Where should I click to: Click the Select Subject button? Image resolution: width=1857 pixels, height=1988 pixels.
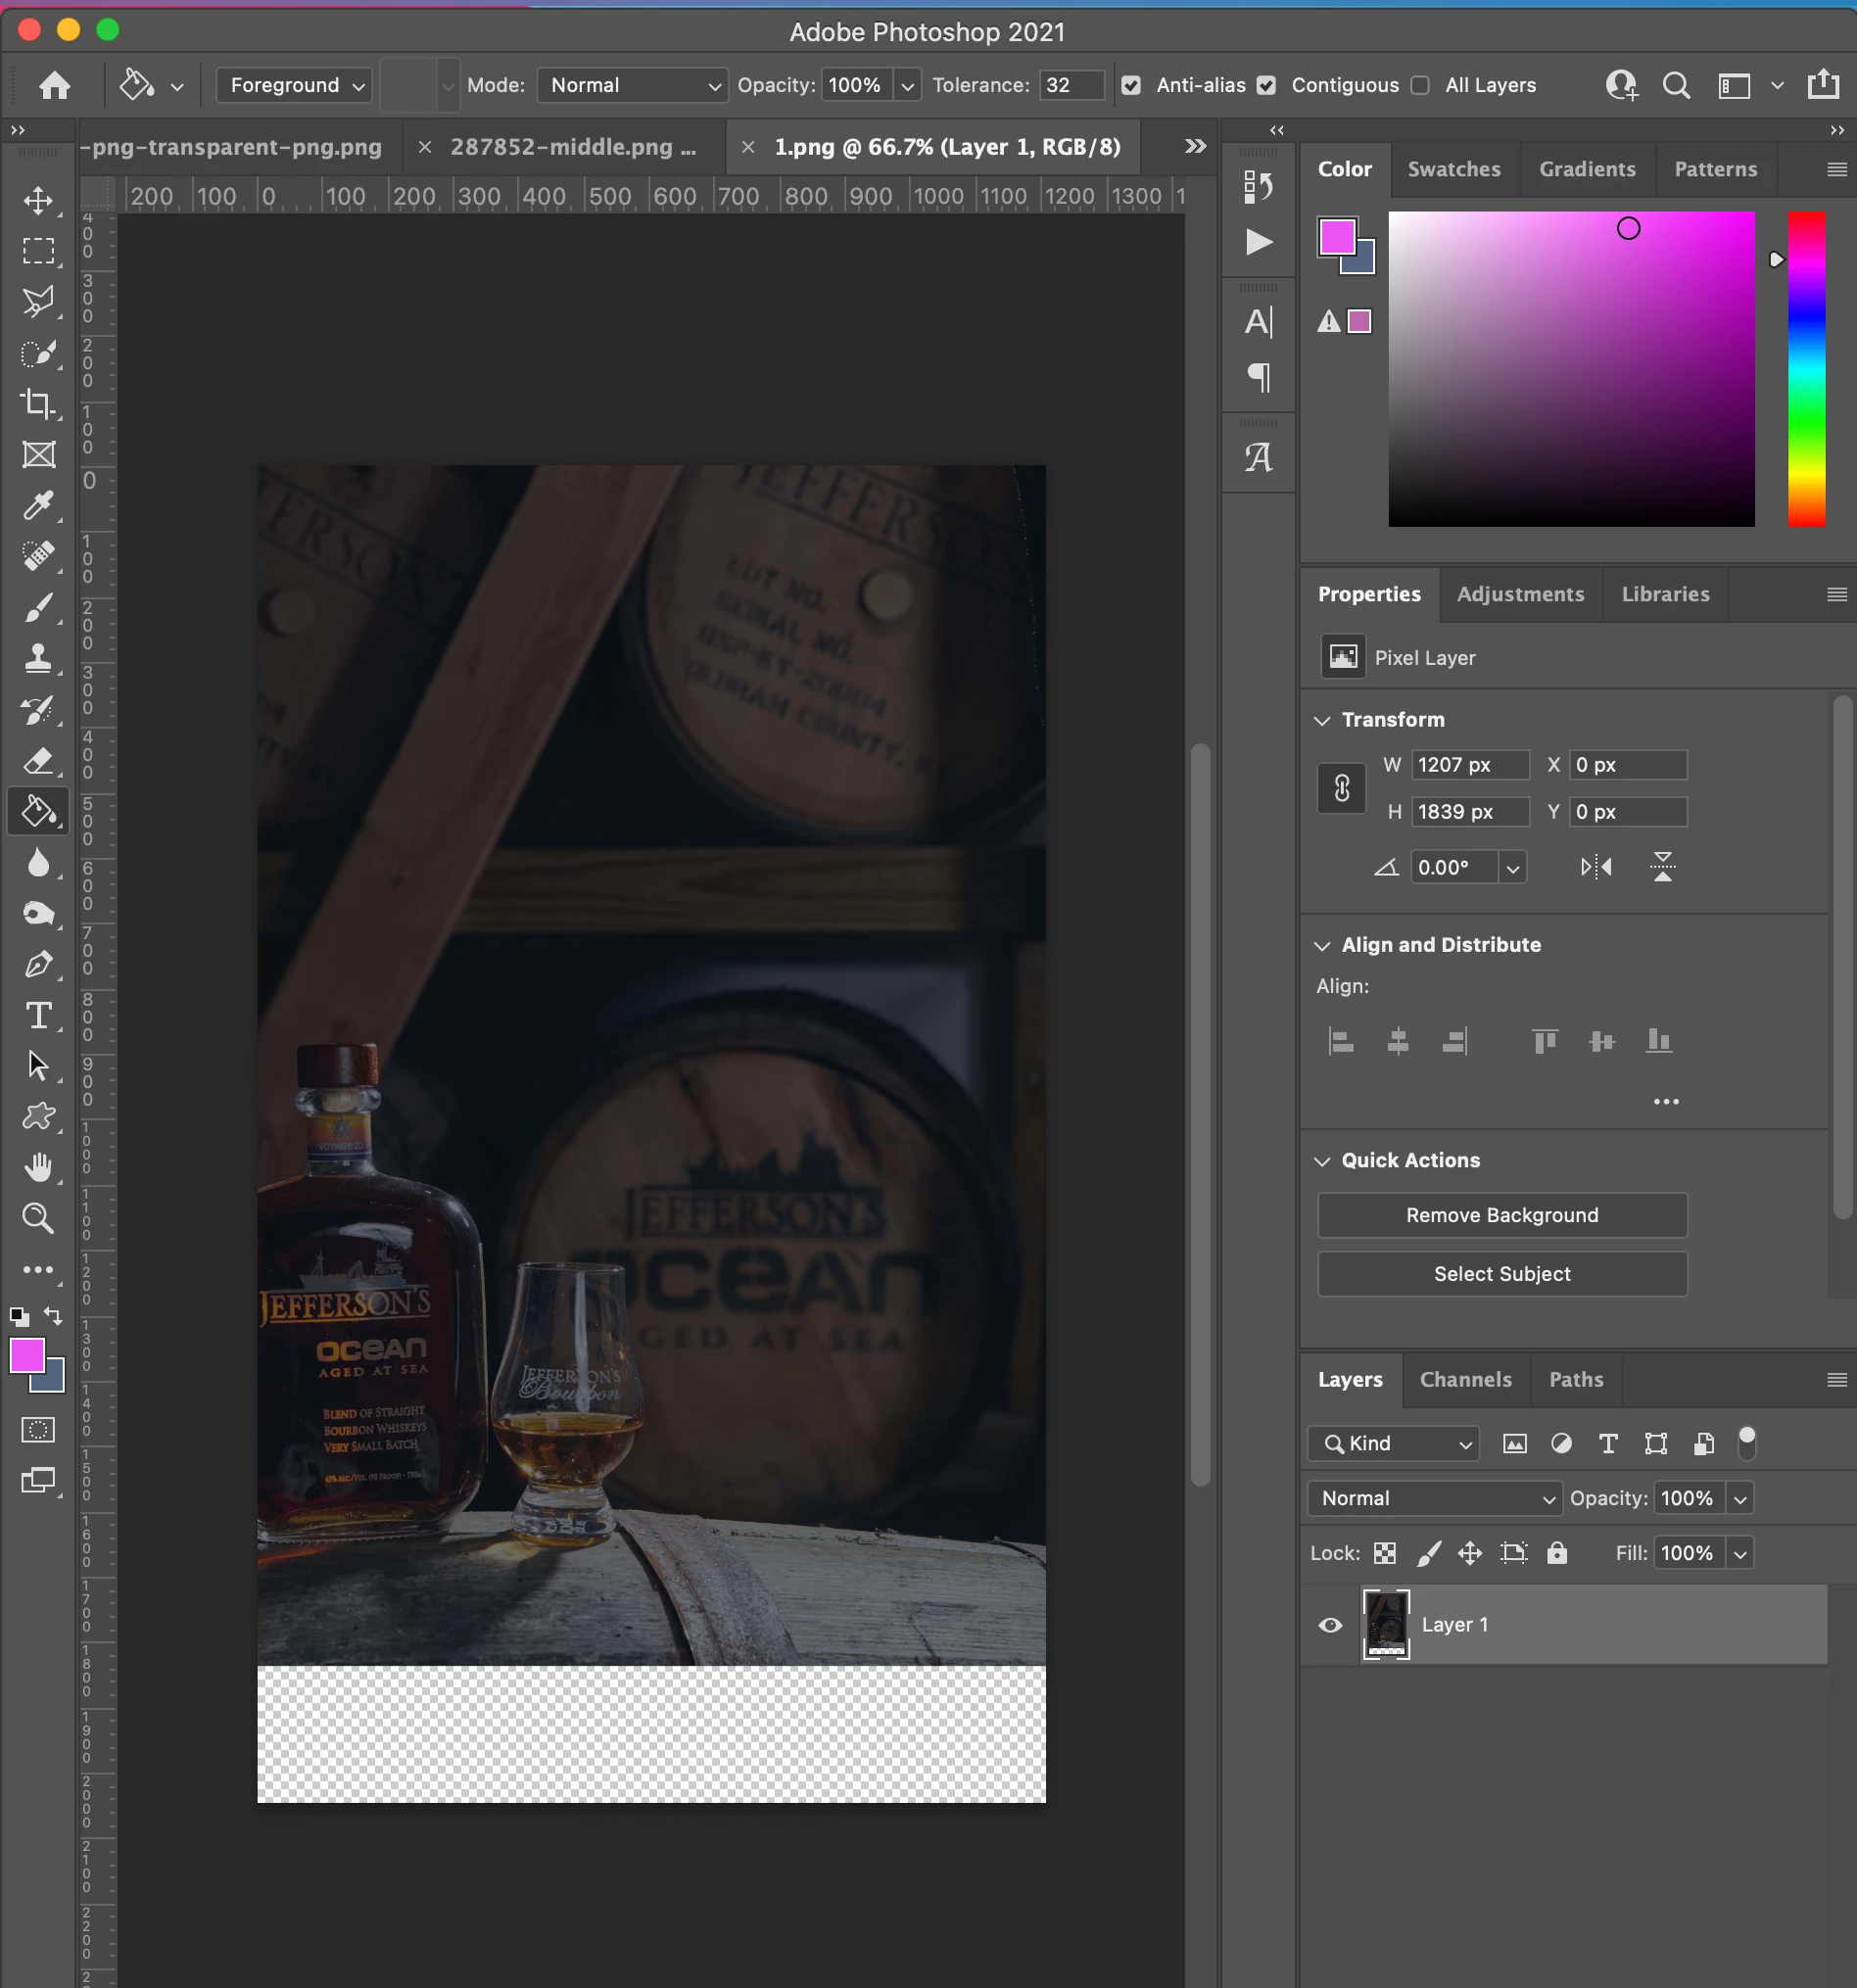1502,1275
